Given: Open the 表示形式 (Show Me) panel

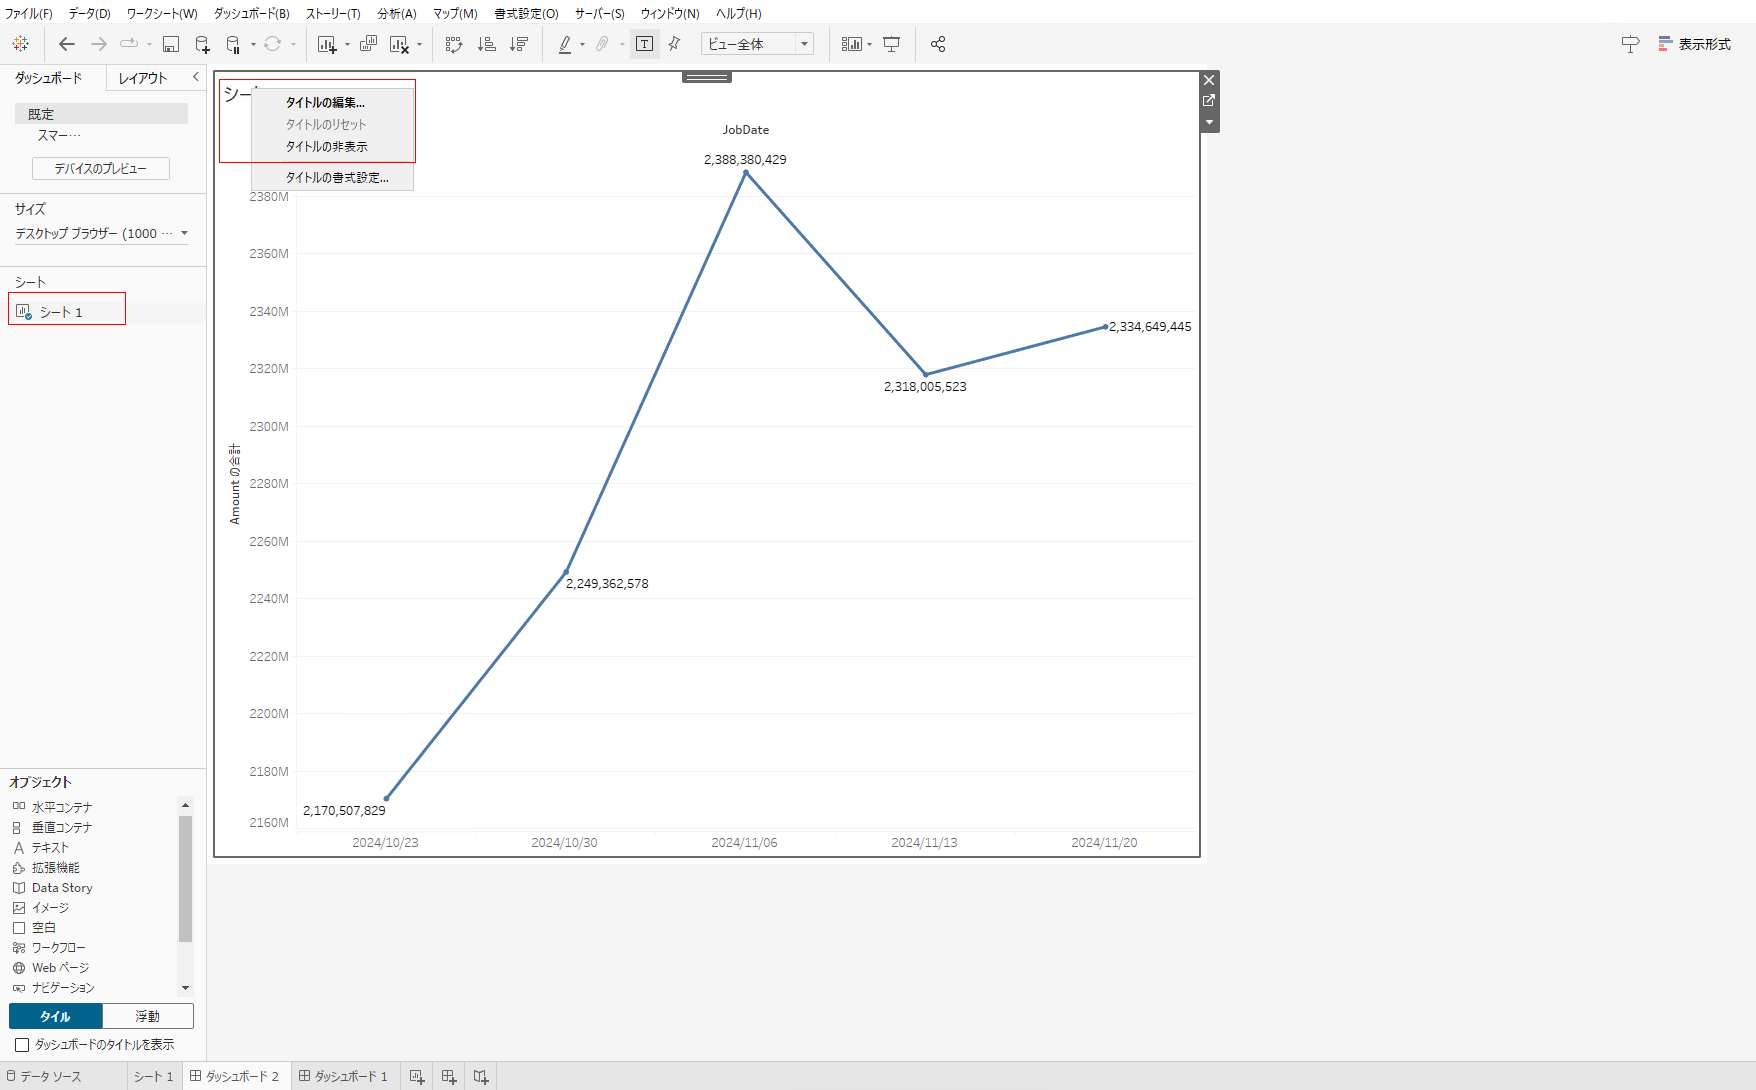Looking at the screenshot, I should coord(1695,44).
